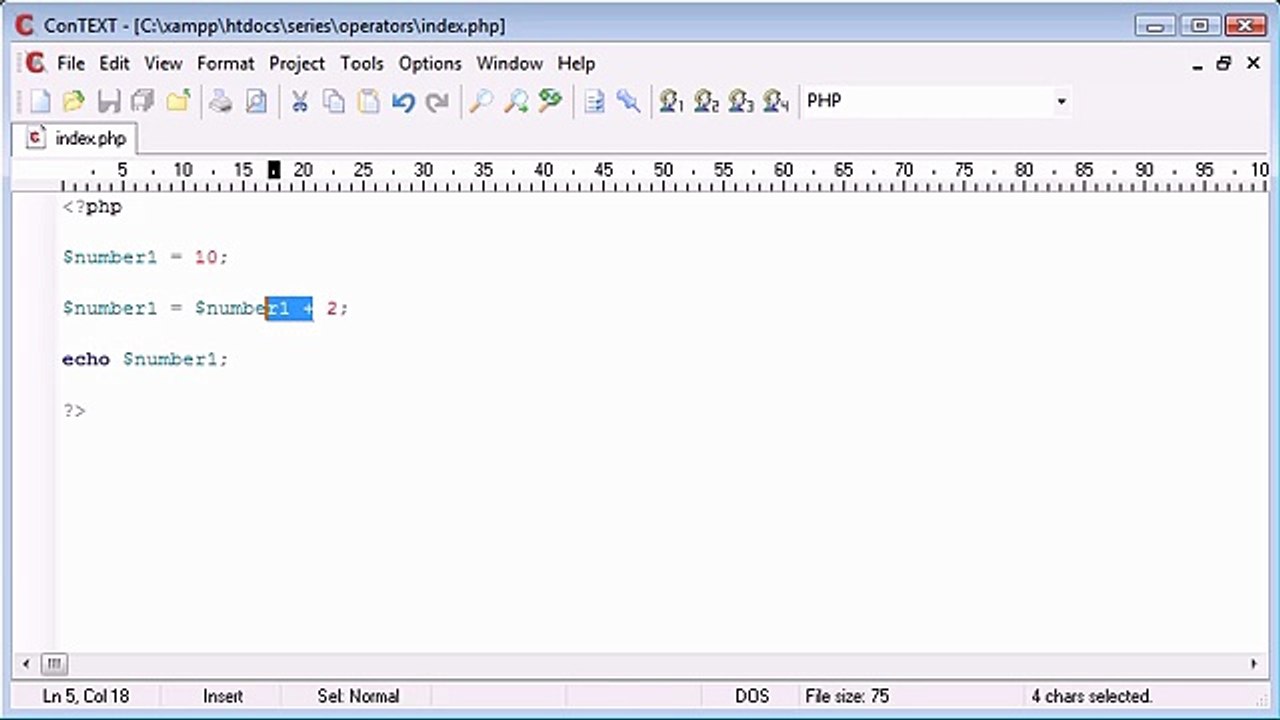
Task: Print the document with the printer icon
Action: 221,101
